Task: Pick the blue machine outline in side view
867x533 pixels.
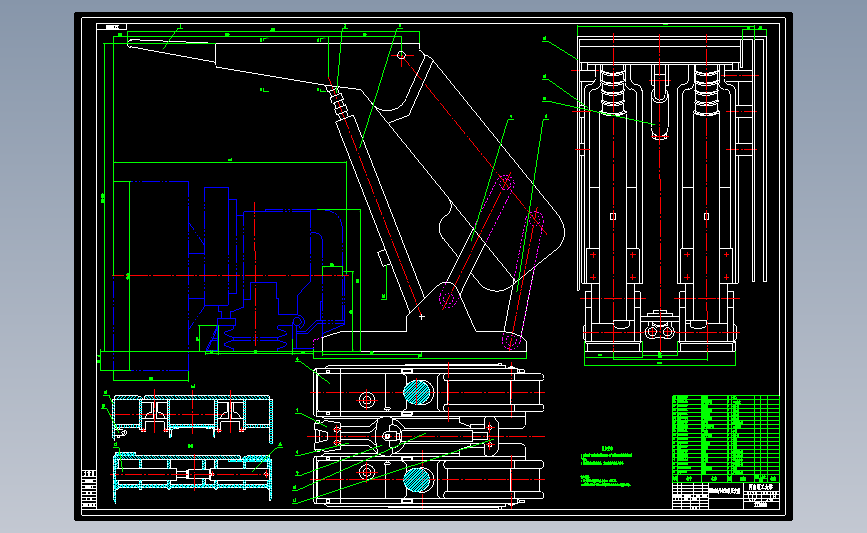Action: pos(228,275)
